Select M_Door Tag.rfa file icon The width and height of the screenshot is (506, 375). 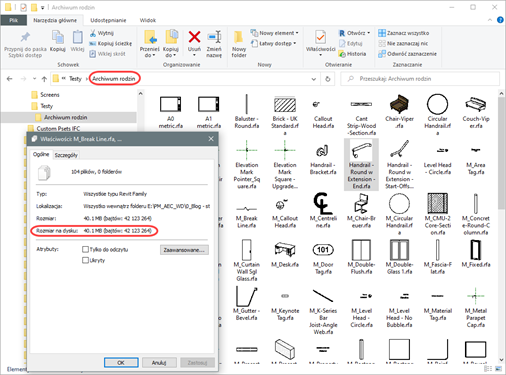(x=323, y=250)
